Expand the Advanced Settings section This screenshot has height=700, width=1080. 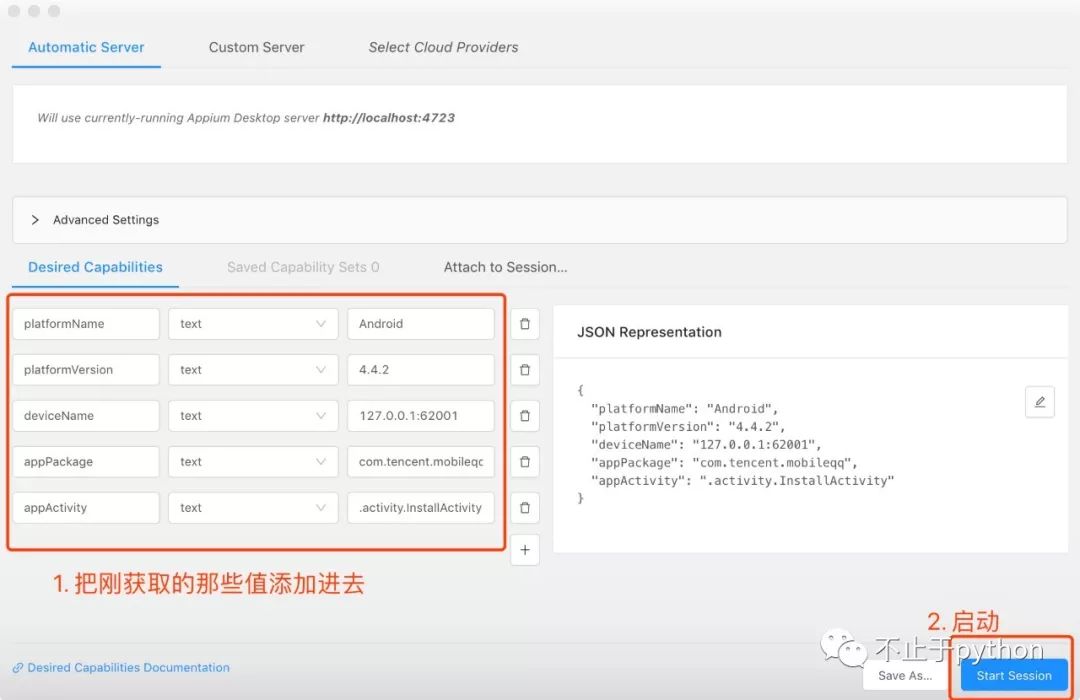coord(36,220)
